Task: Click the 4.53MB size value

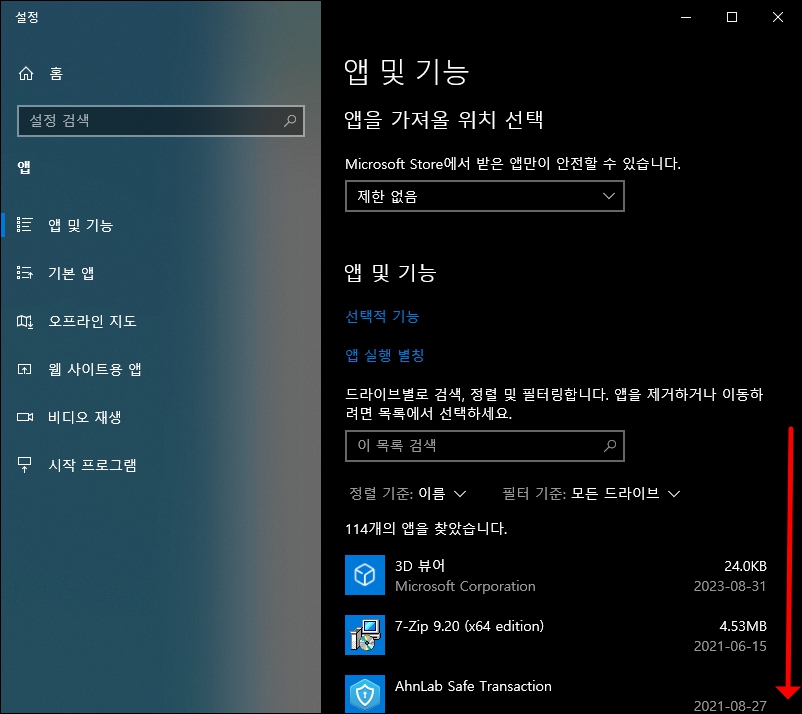Action: click(x=743, y=626)
